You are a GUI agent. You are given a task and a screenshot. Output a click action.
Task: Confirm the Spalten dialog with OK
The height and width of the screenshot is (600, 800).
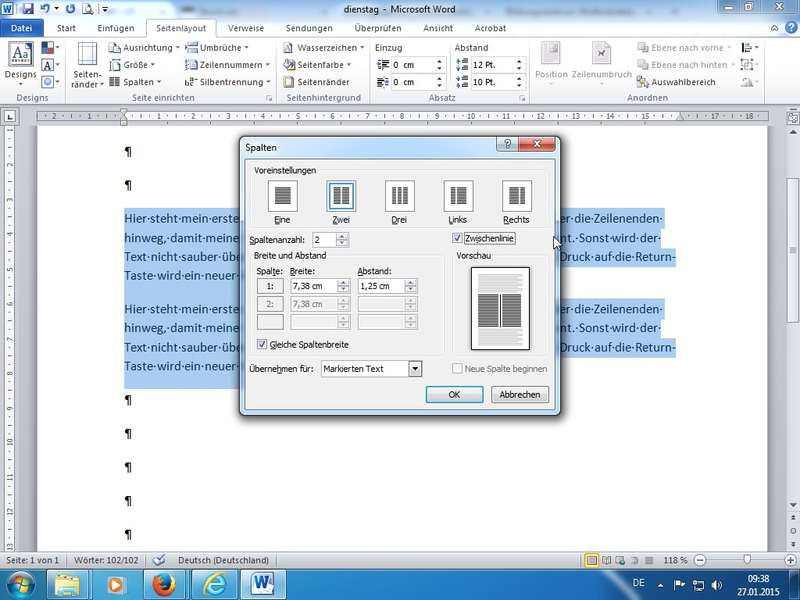coord(454,395)
